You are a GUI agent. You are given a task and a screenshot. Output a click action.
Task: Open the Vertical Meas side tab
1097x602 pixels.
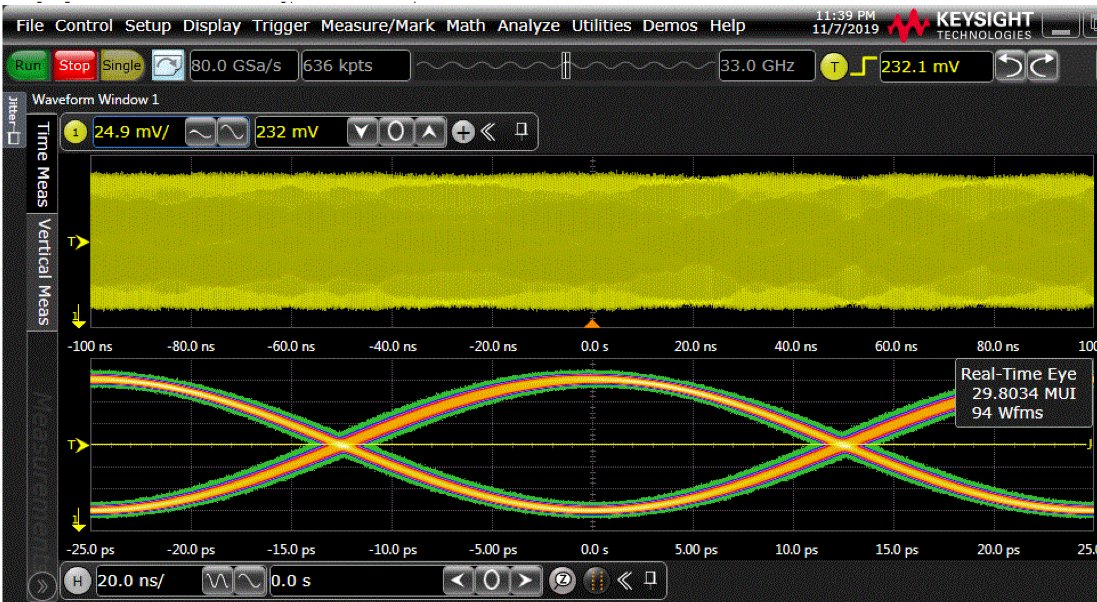(43, 271)
